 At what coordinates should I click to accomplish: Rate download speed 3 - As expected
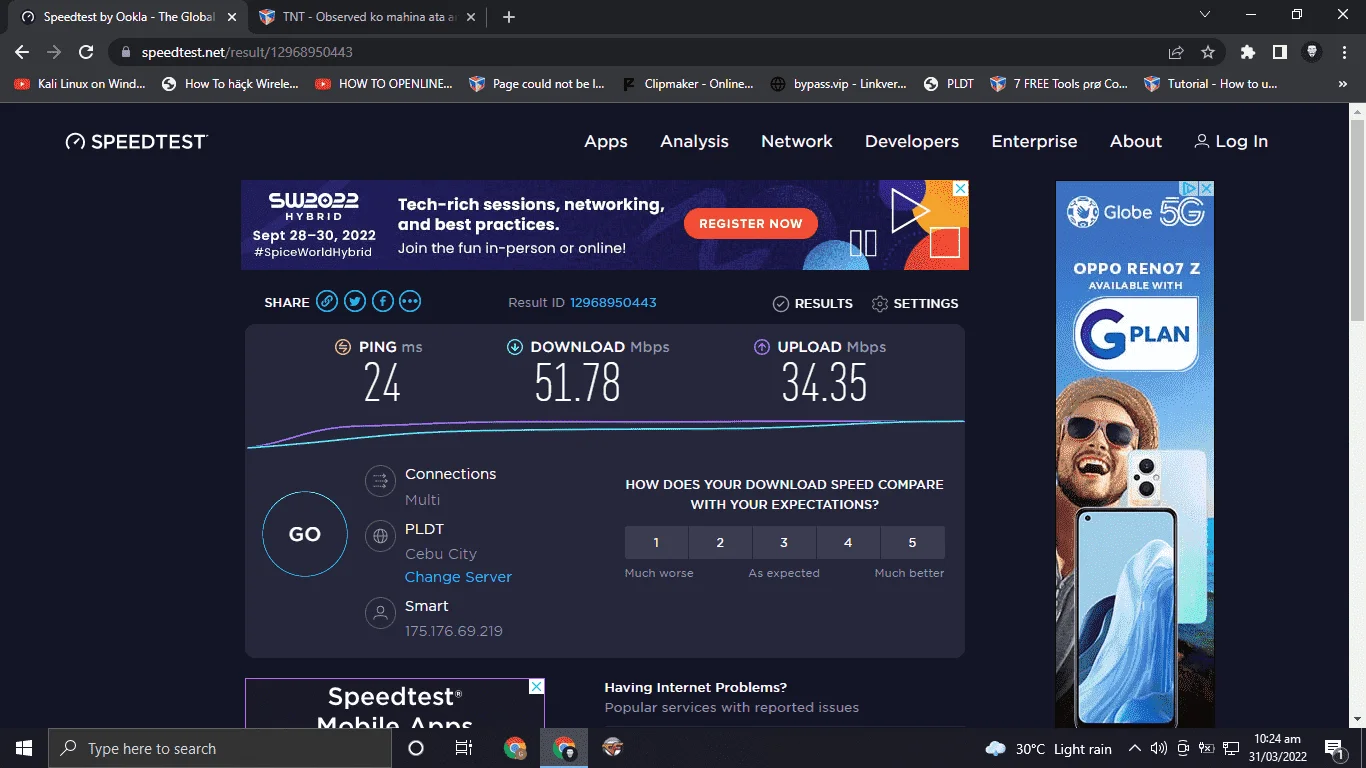[784, 542]
